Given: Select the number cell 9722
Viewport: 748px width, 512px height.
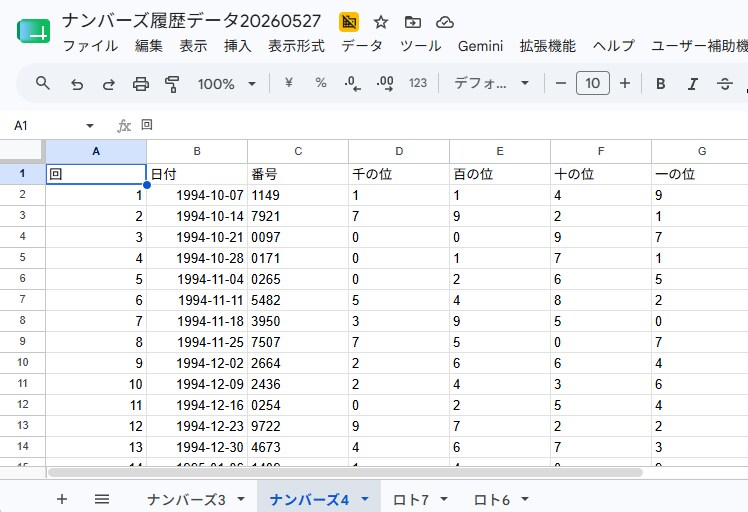Looking at the screenshot, I should pyautogui.click(x=298, y=426).
